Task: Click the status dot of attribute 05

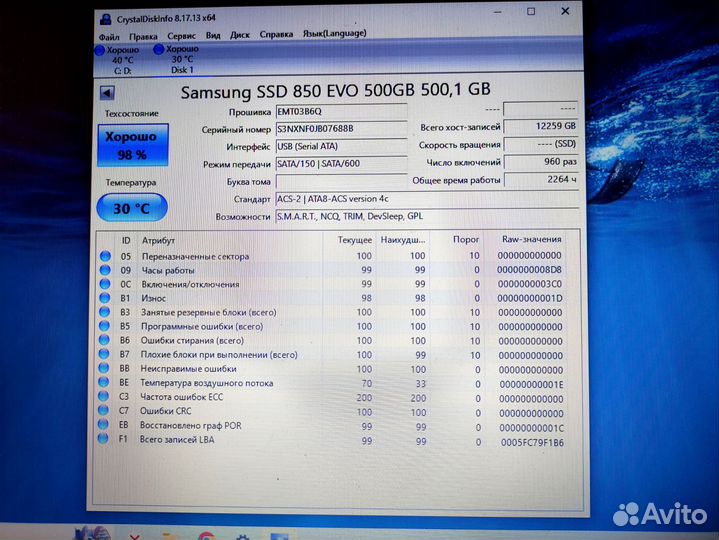Action: tap(105, 256)
